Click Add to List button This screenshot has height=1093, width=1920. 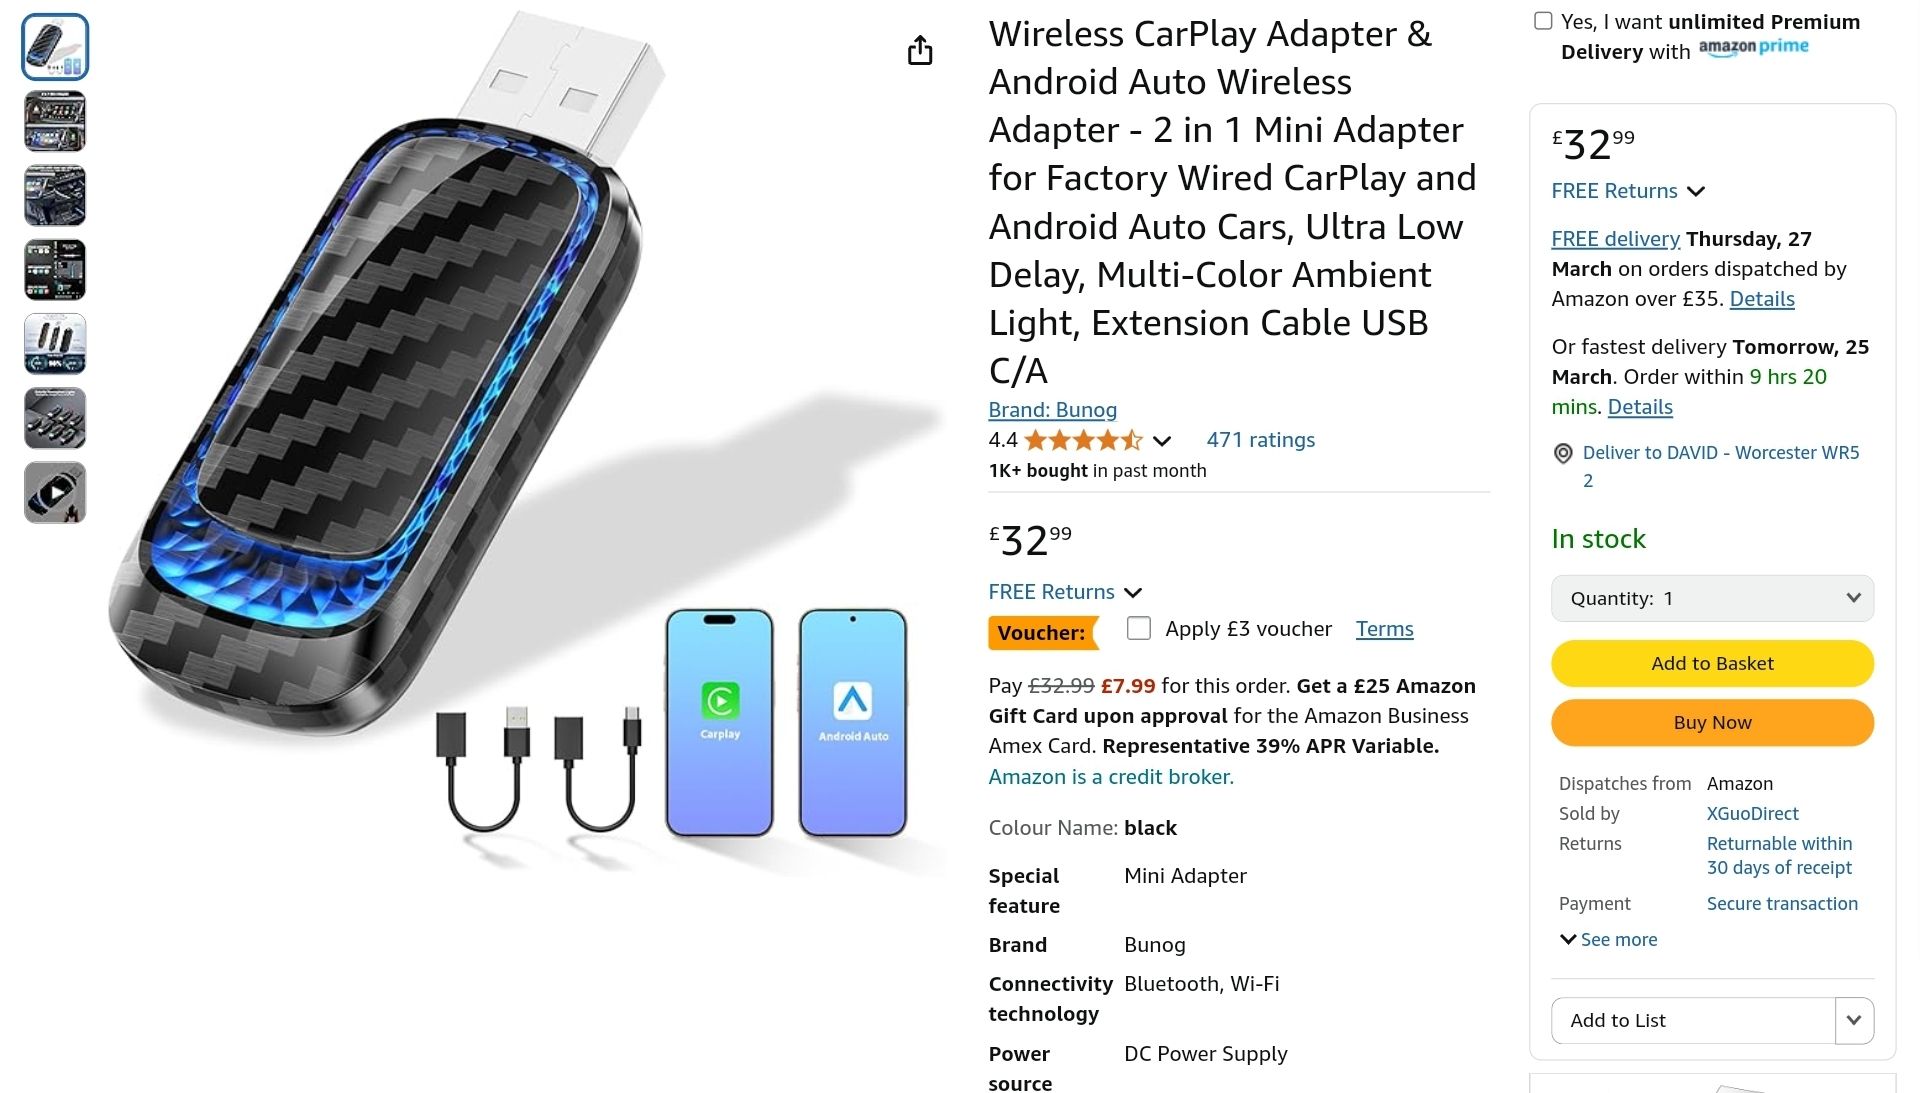coord(1693,1020)
